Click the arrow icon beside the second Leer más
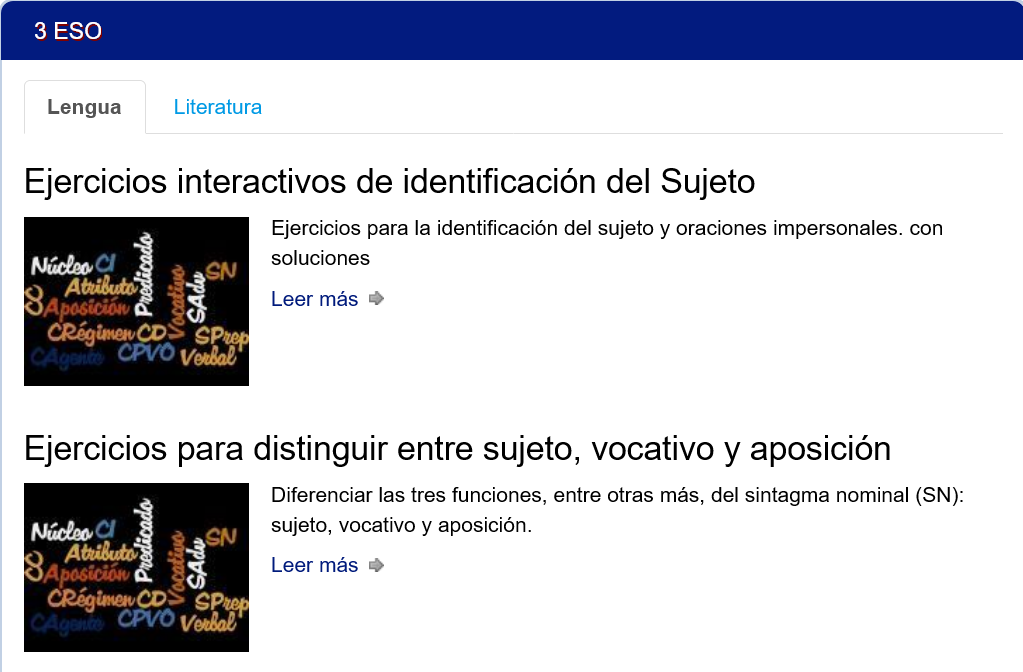This screenshot has width=1023, height=672. [x=377, y=566]
